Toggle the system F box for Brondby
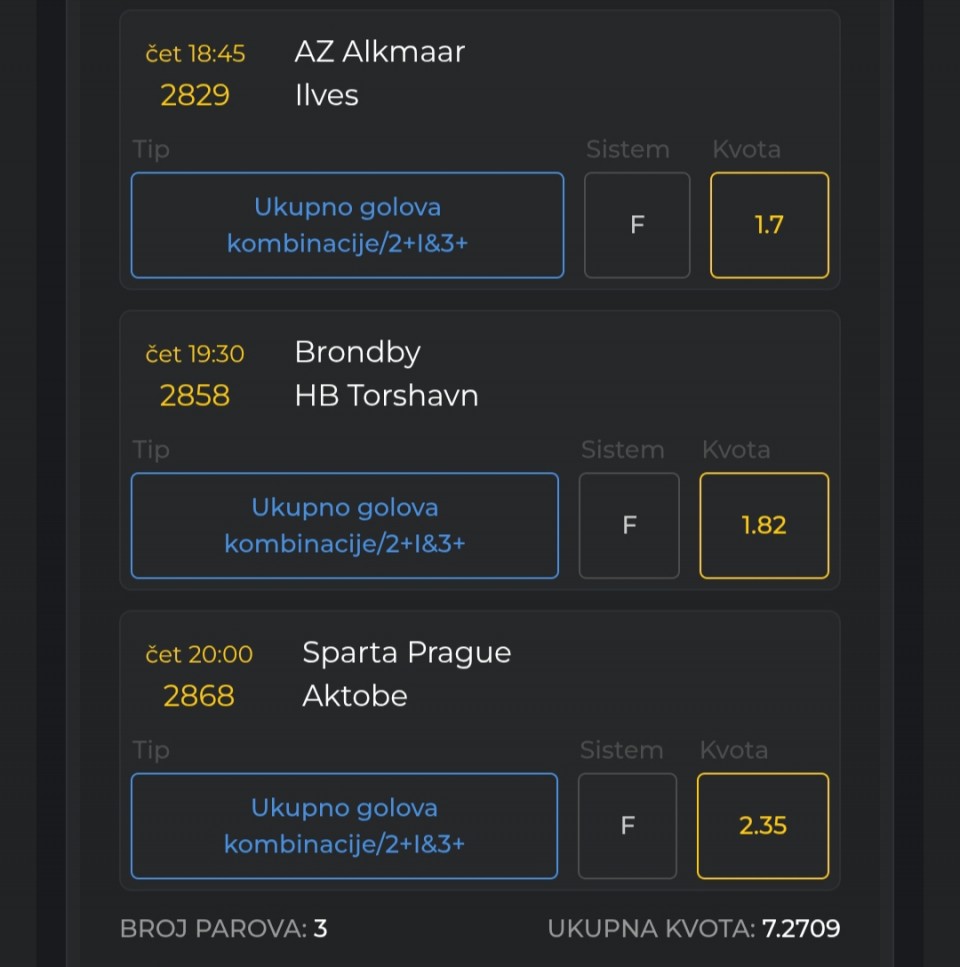Viewport: 960px width, 967px height. pyautogui.click(x=629, y=525)
